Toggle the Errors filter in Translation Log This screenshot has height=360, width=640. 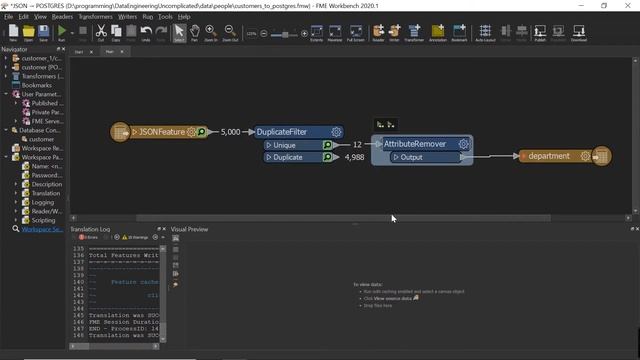point(89,237)
